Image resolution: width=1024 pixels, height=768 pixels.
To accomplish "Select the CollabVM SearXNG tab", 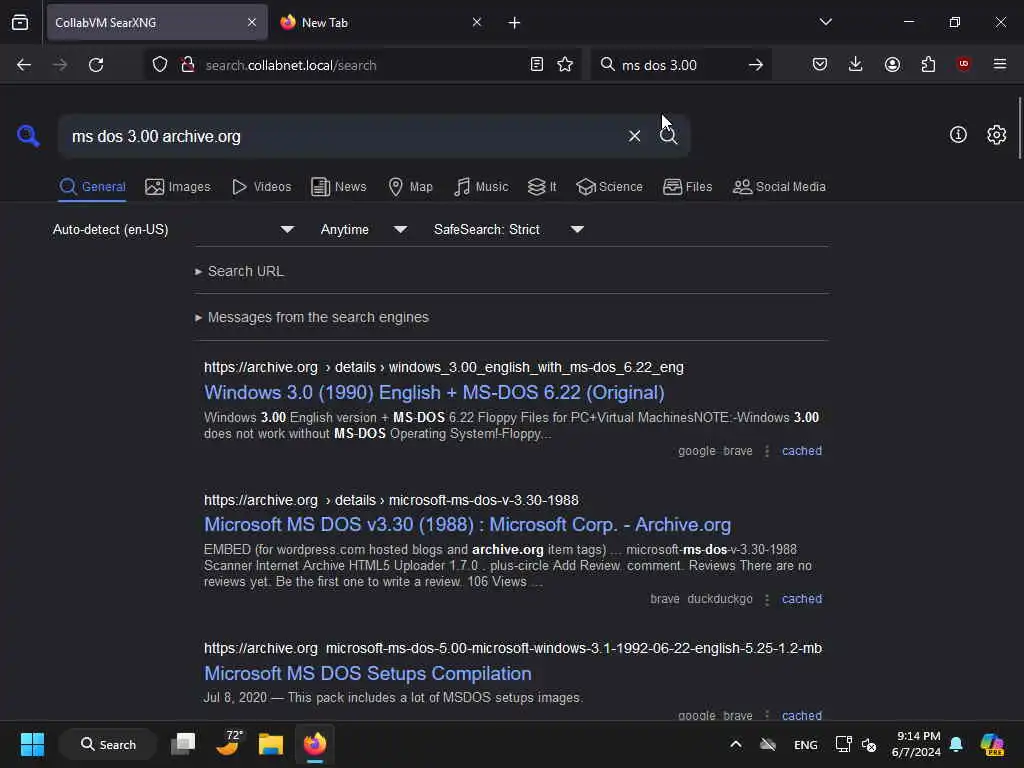I will [x=157, y=22].
